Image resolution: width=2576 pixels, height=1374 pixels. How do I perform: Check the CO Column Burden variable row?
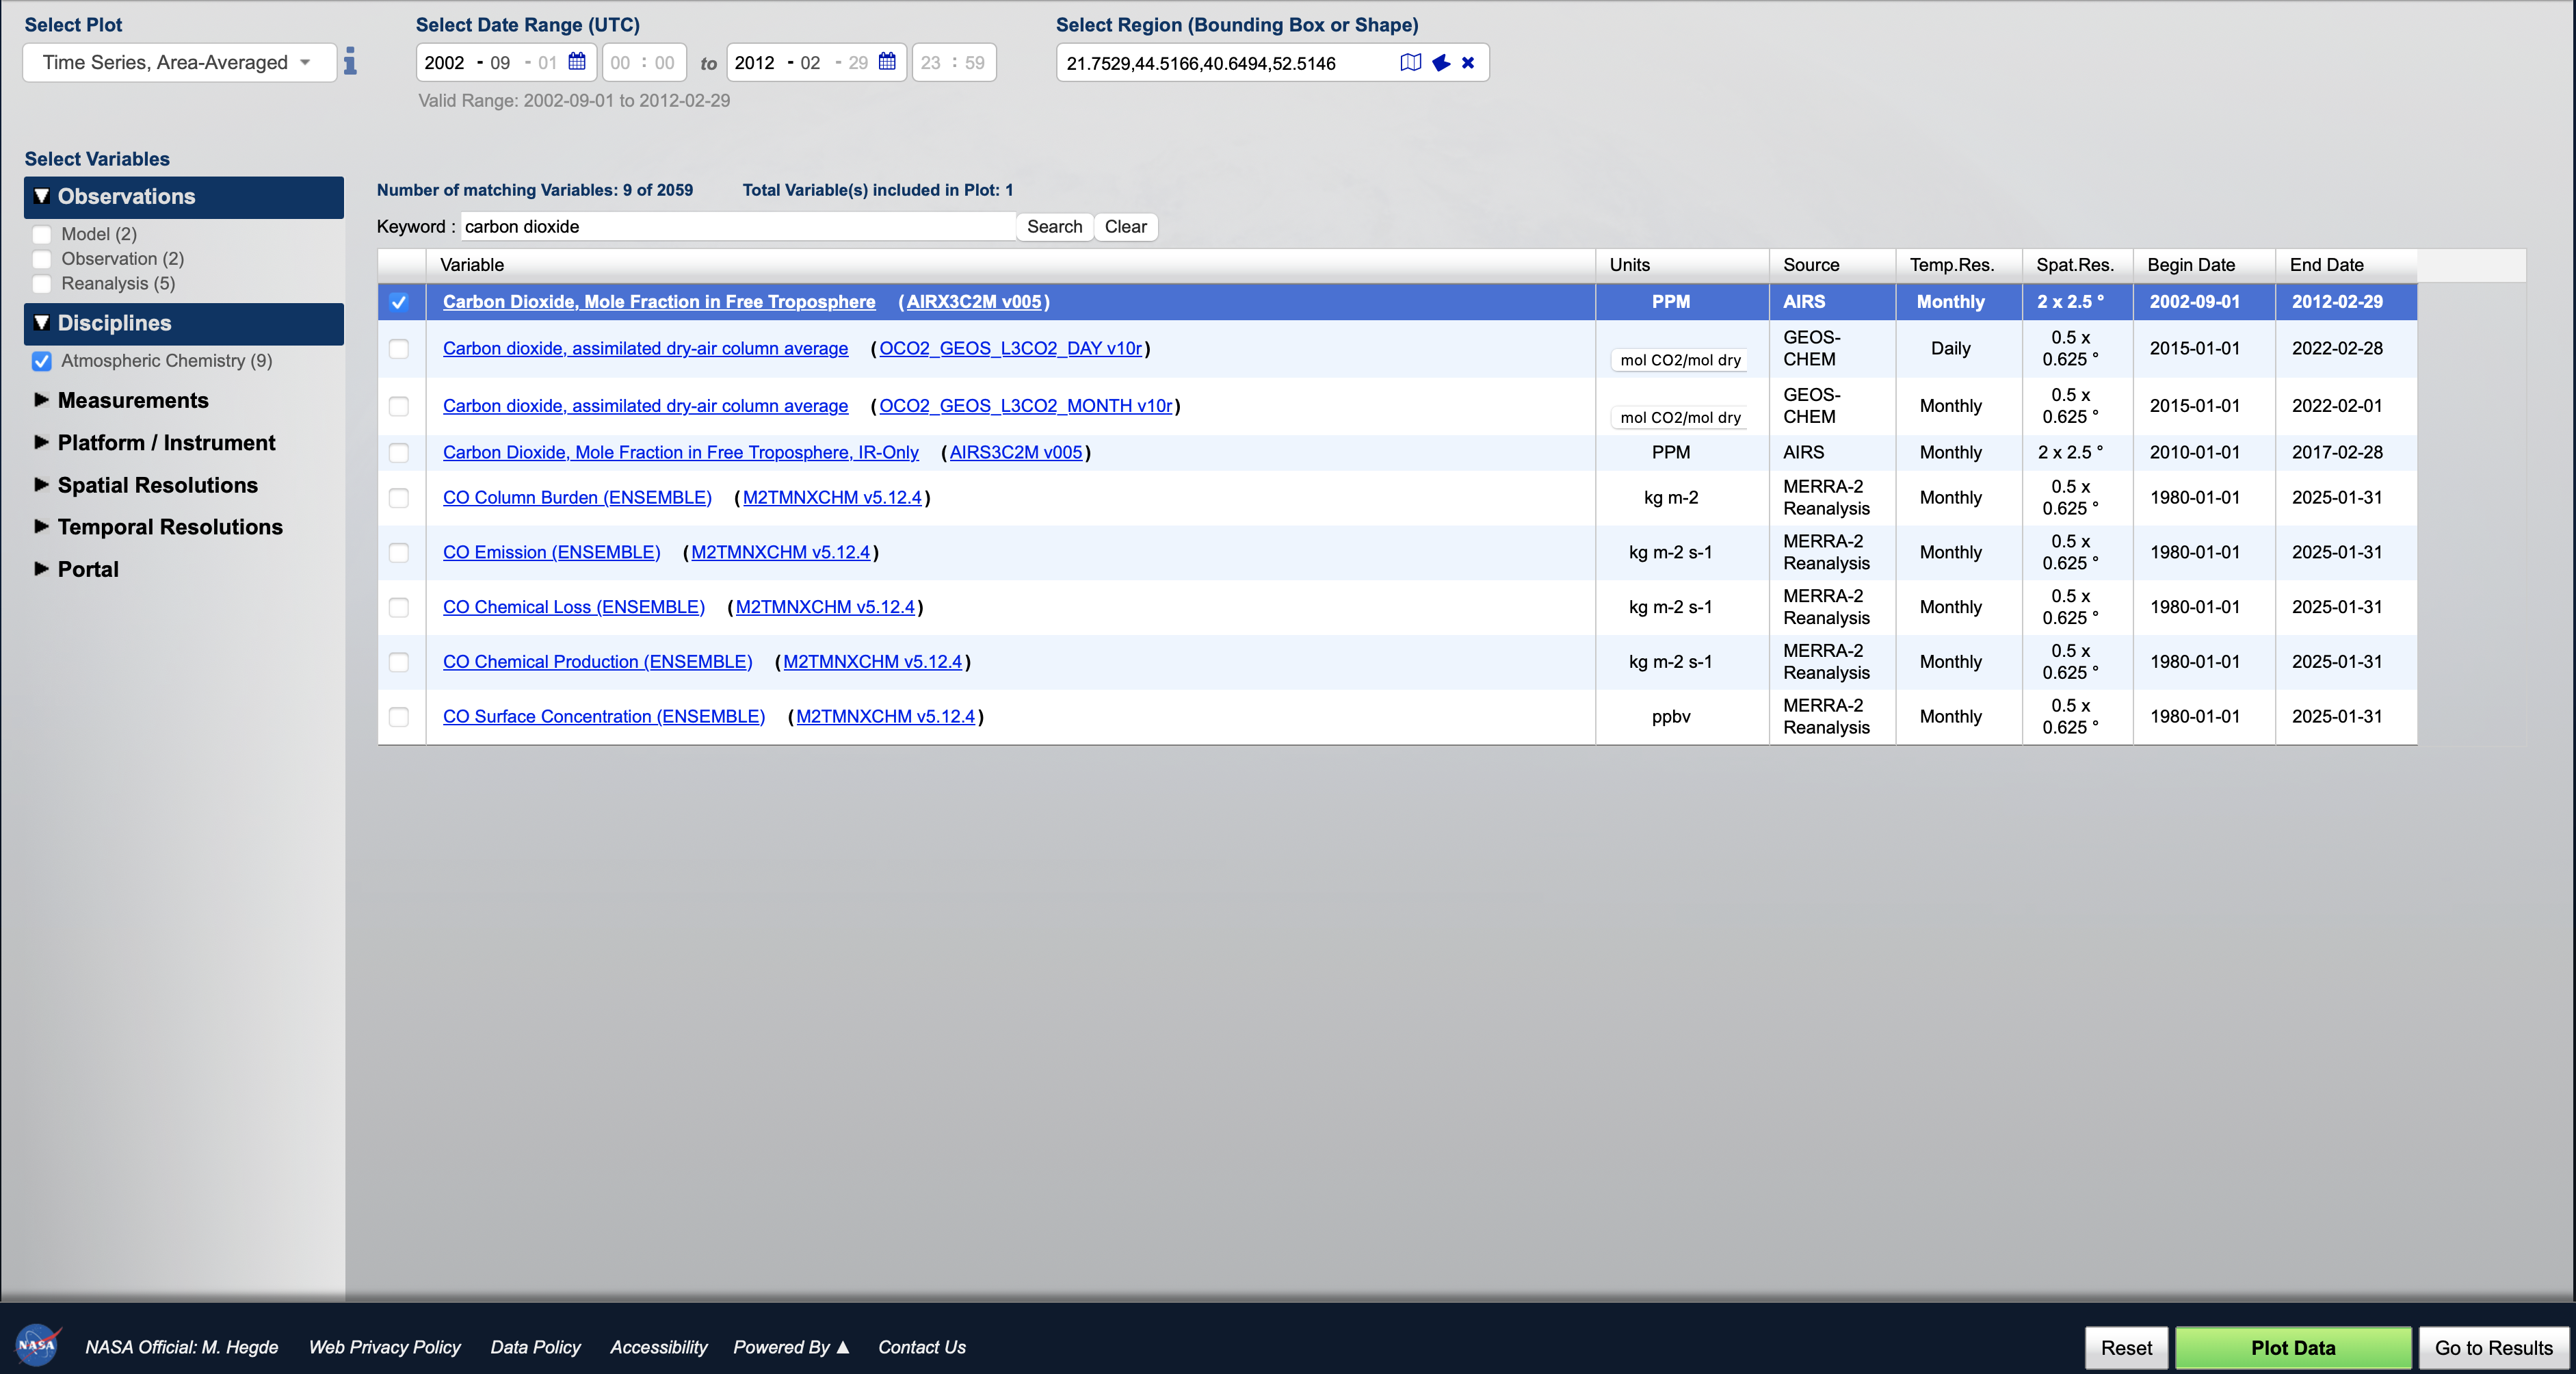point(399,498)
